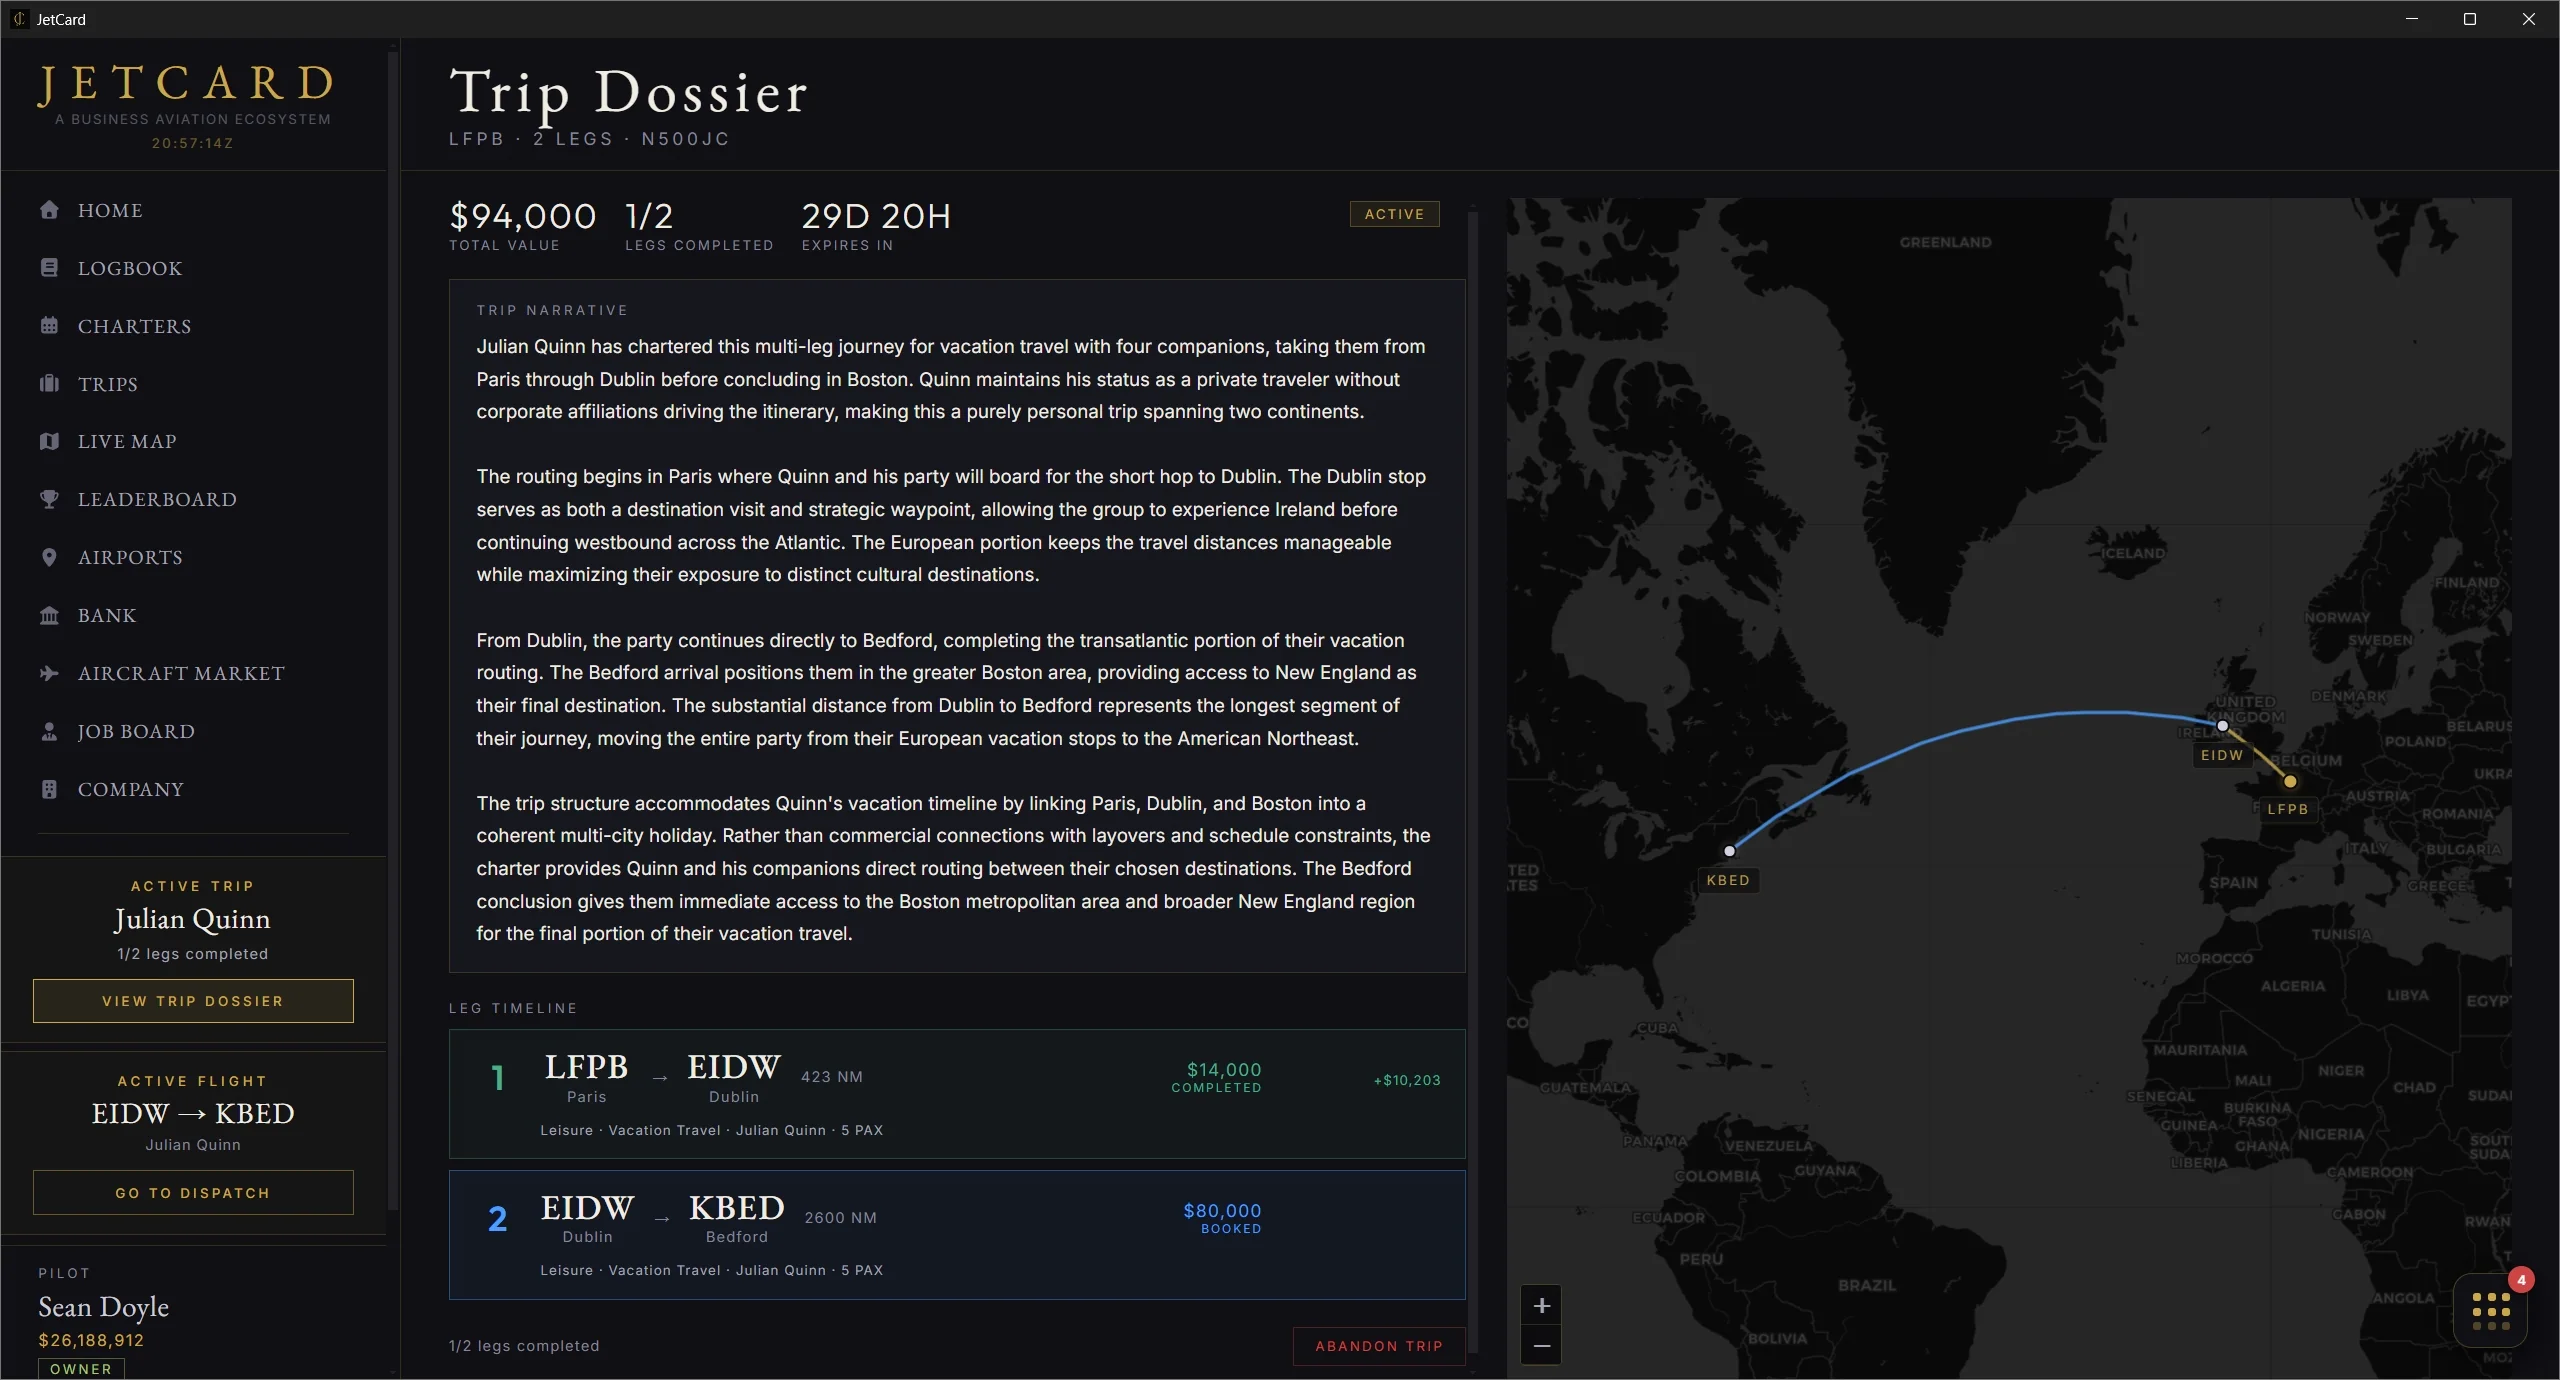Click the sidebar vertical scrollbar
The height and width of the screenshot is (1380, 2560).
point(393,630)
